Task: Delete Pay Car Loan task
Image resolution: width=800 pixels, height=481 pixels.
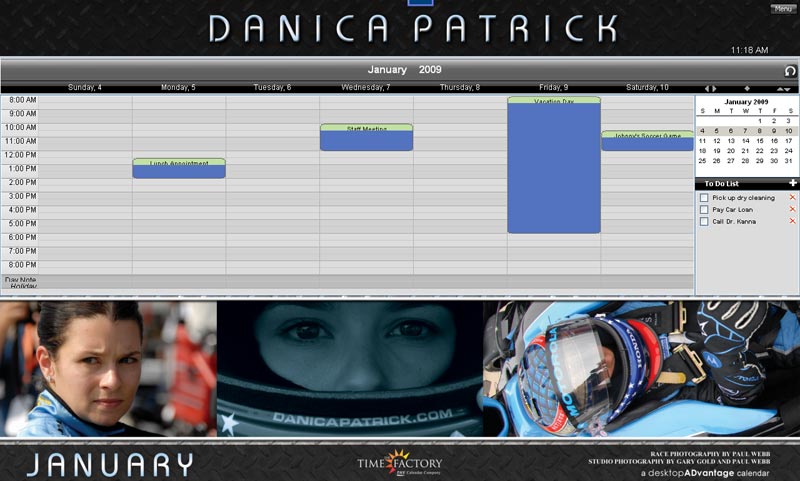Action: [792, 209]
